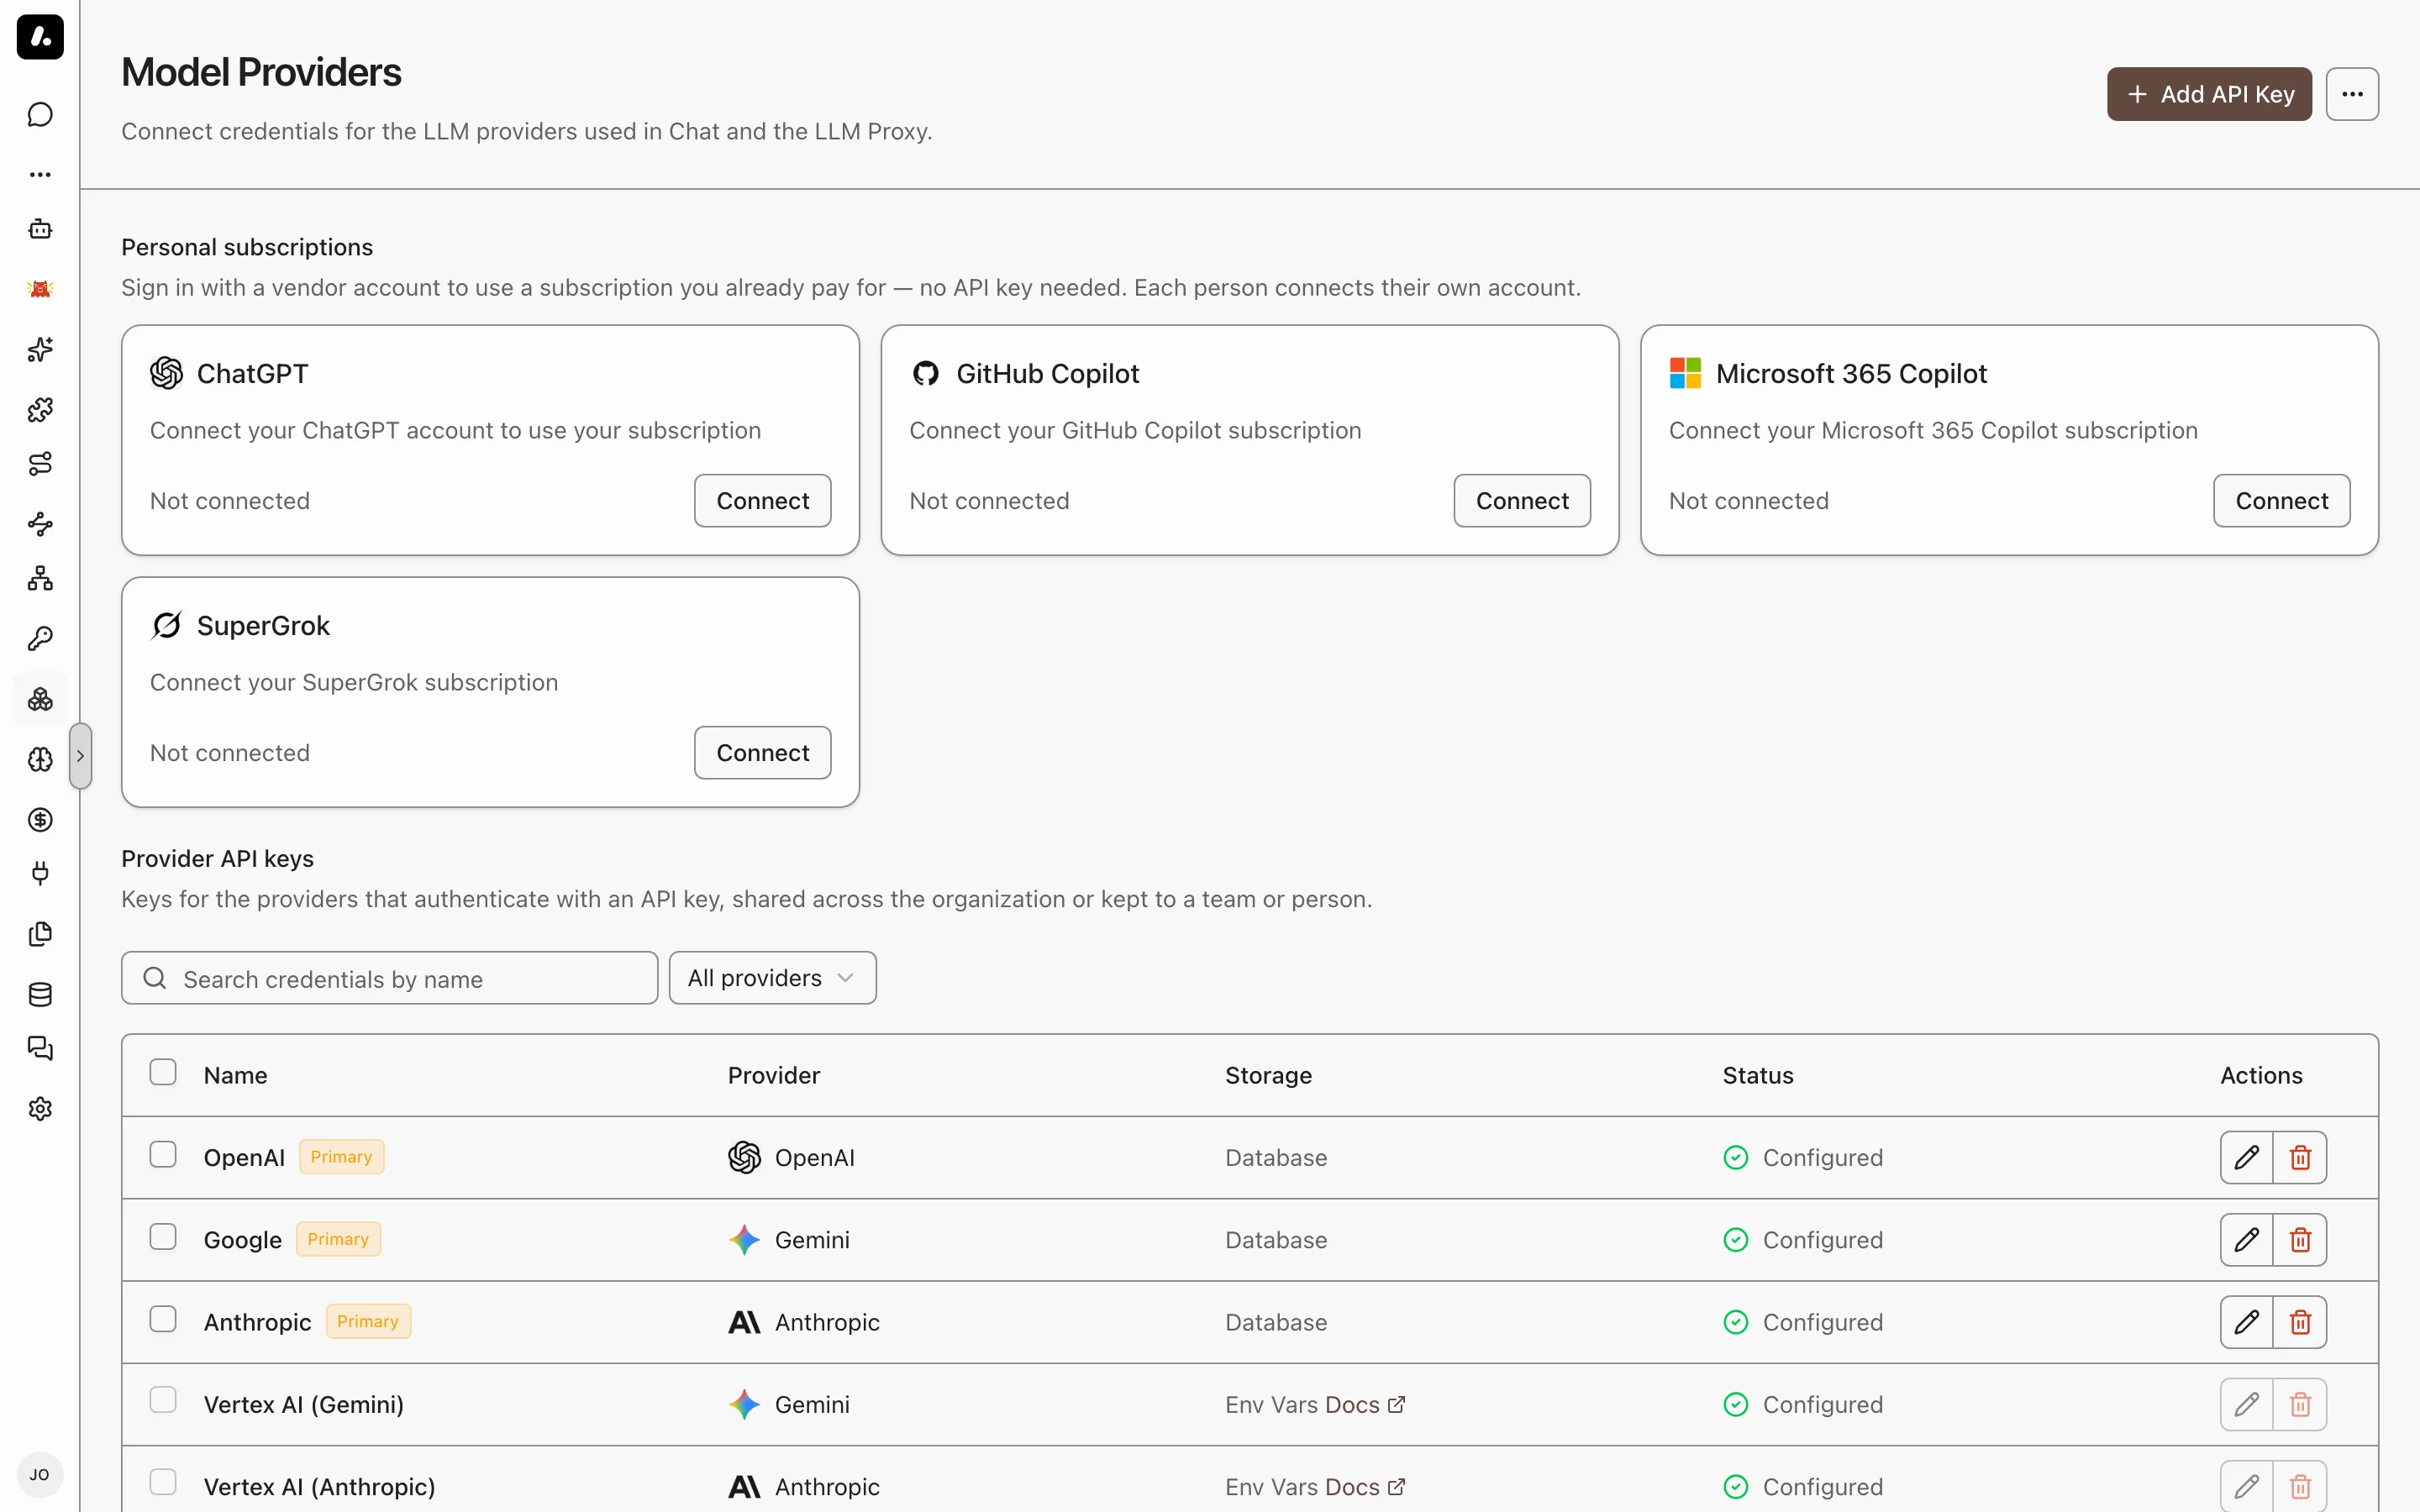The width and height of the screenshot is (2420, 1512).
Task: Open the robot agents icon in sidebar
Action: (x=40, y=229)
